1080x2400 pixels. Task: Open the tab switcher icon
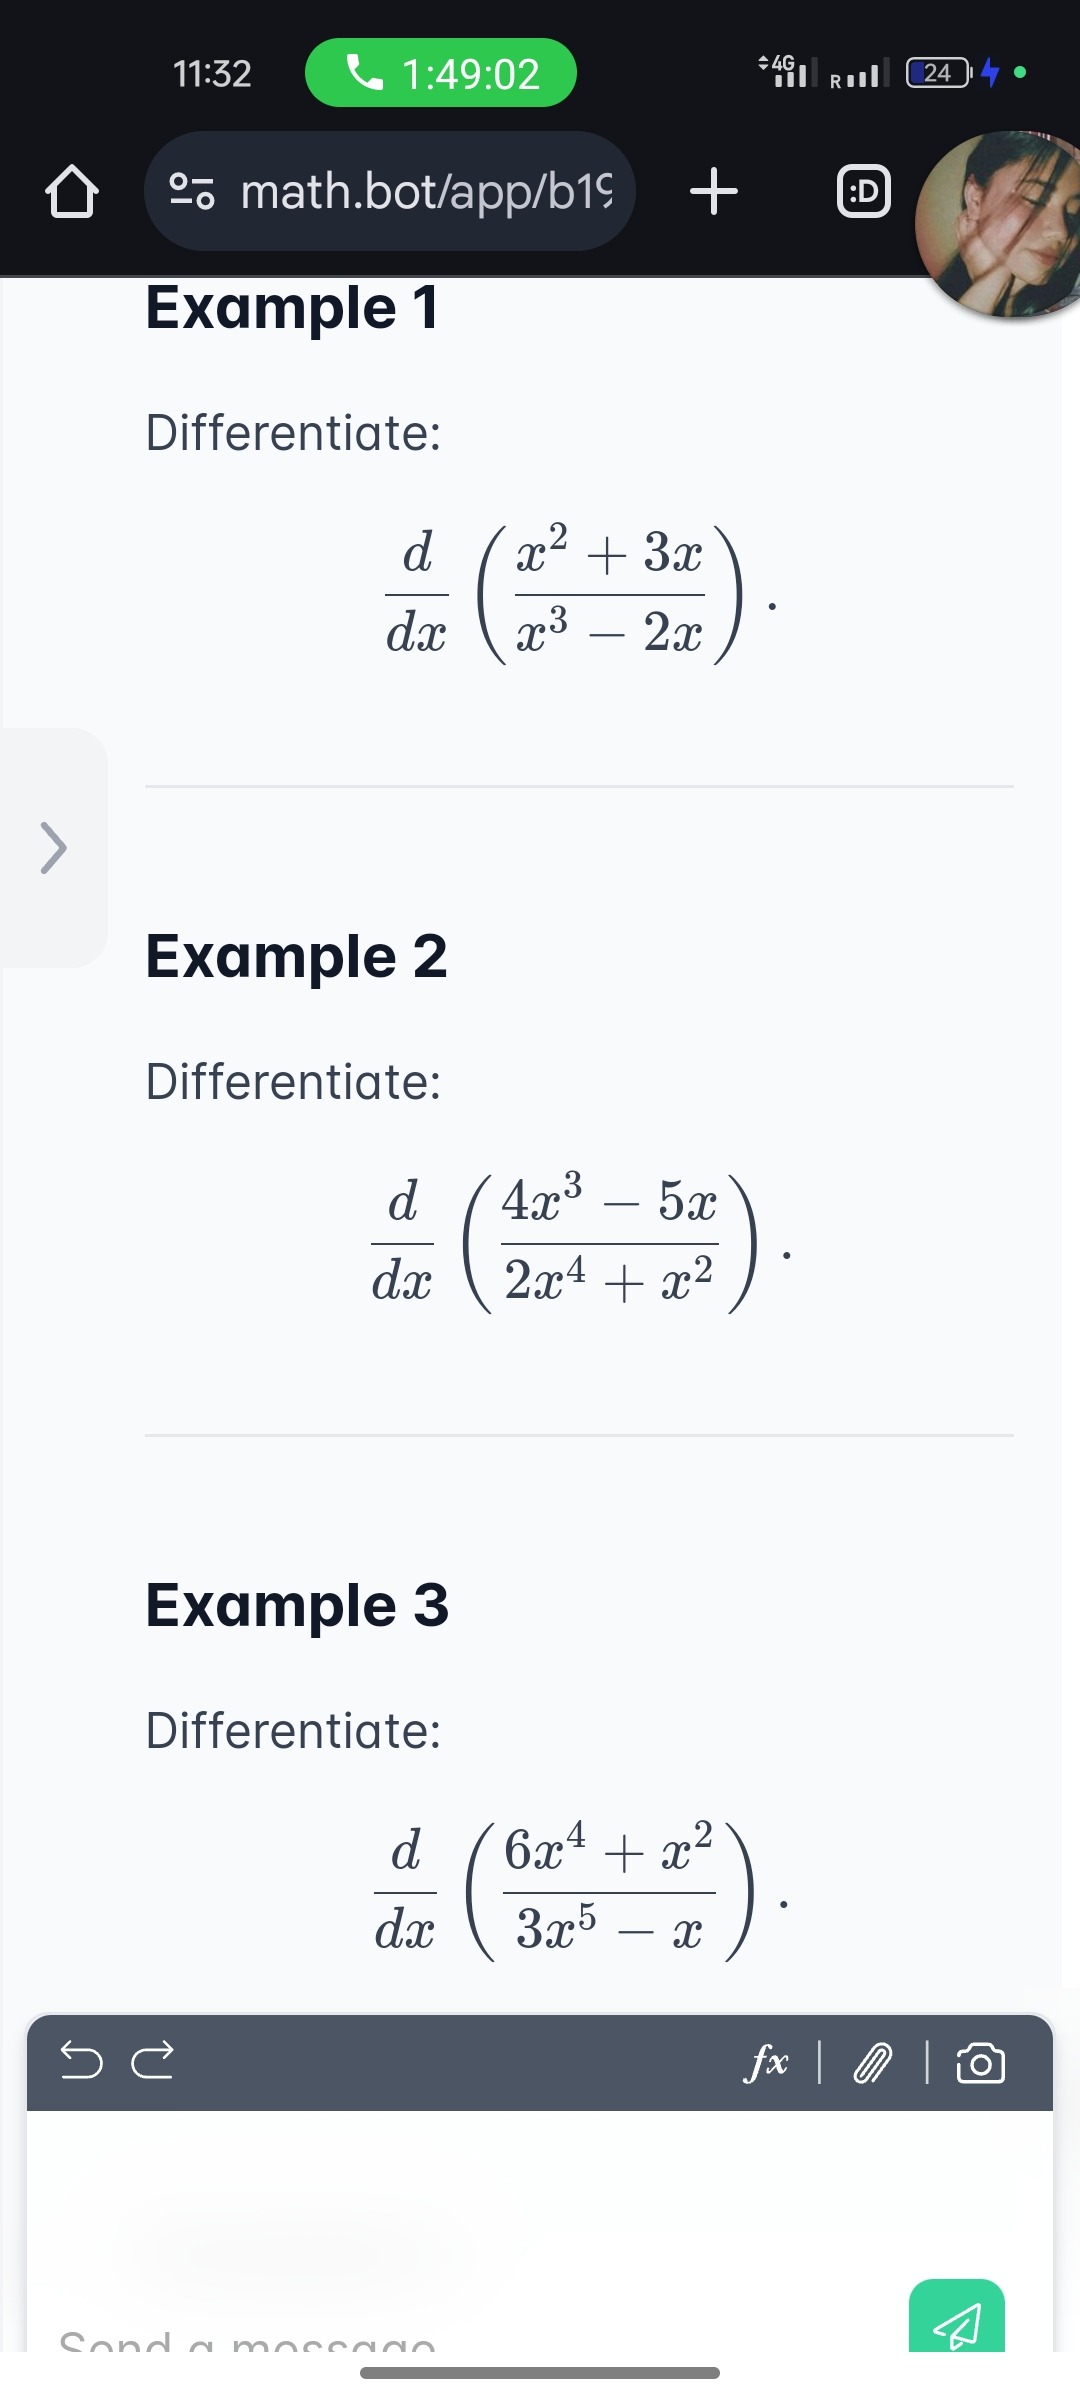pos(863,191)
